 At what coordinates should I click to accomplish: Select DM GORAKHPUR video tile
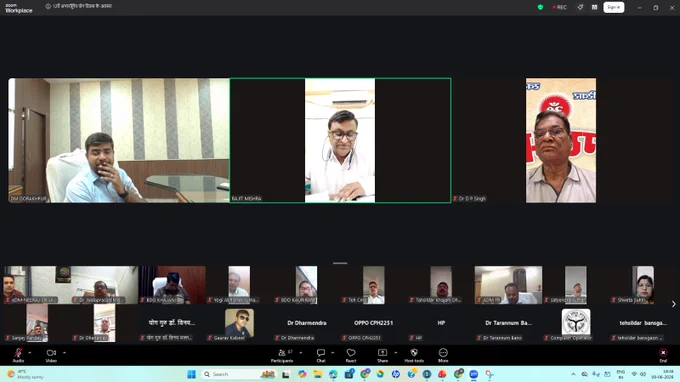[x=118, y=140]
